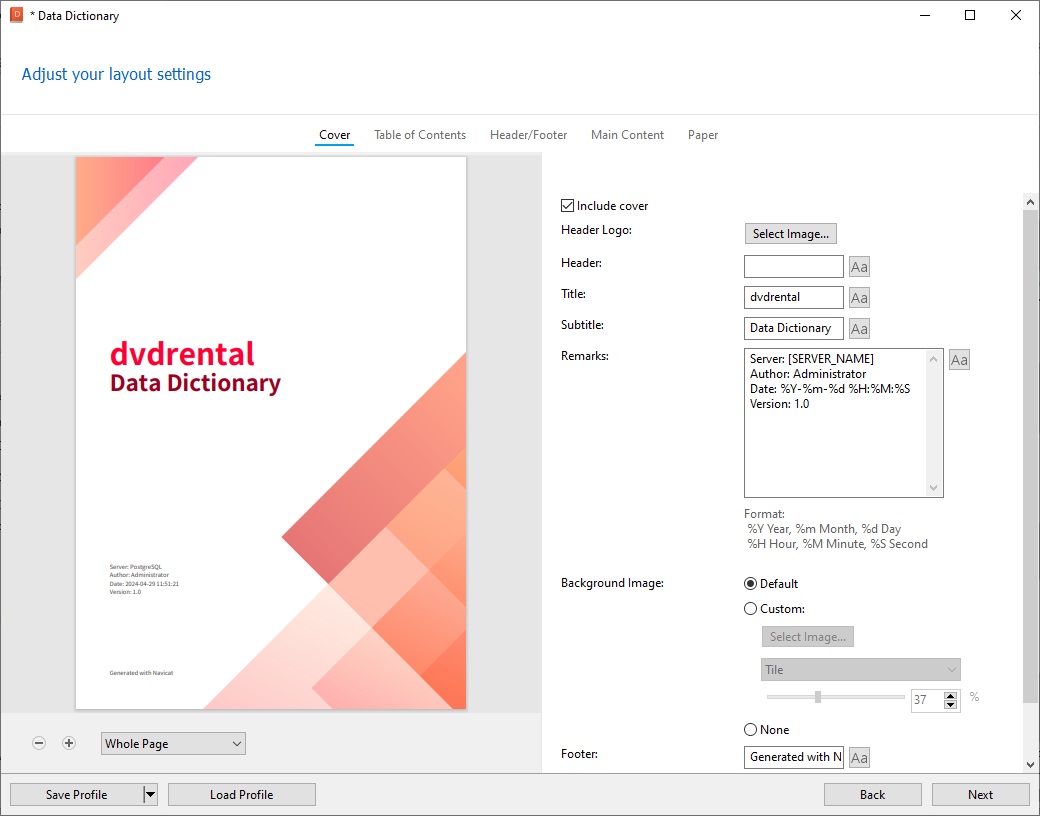Uncheck the Include cover checkbox
The width and height of the screenshot is (1040, 816).
(x=568, y=206)
